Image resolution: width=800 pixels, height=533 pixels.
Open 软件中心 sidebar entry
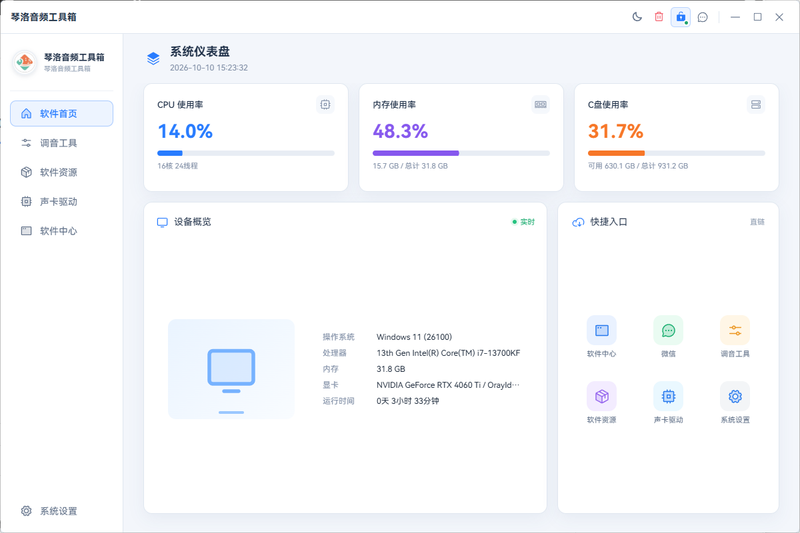pos(62,231)
